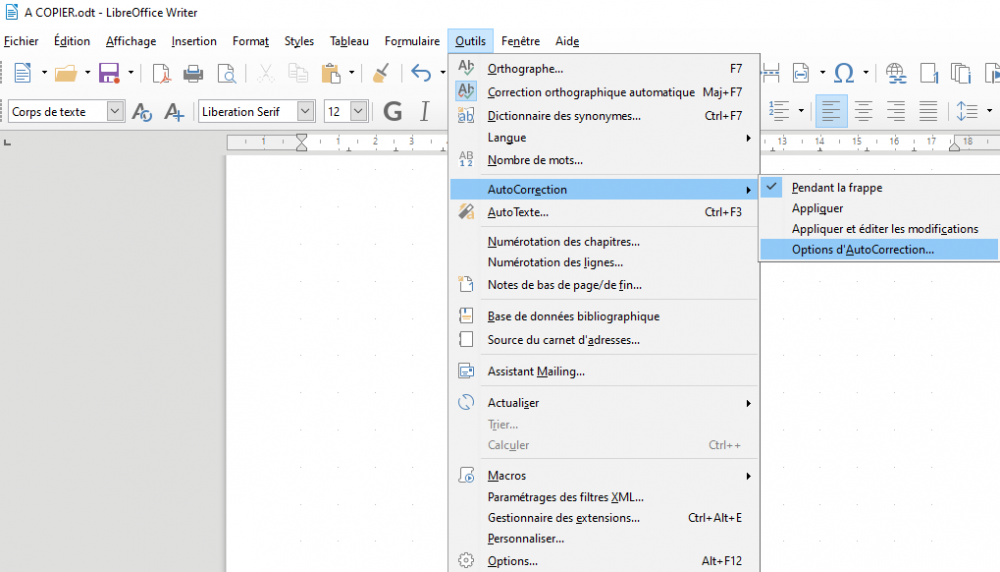Click the Print icon in toolbar
Screen dimensions: 1000x572
tap(194, 73)
